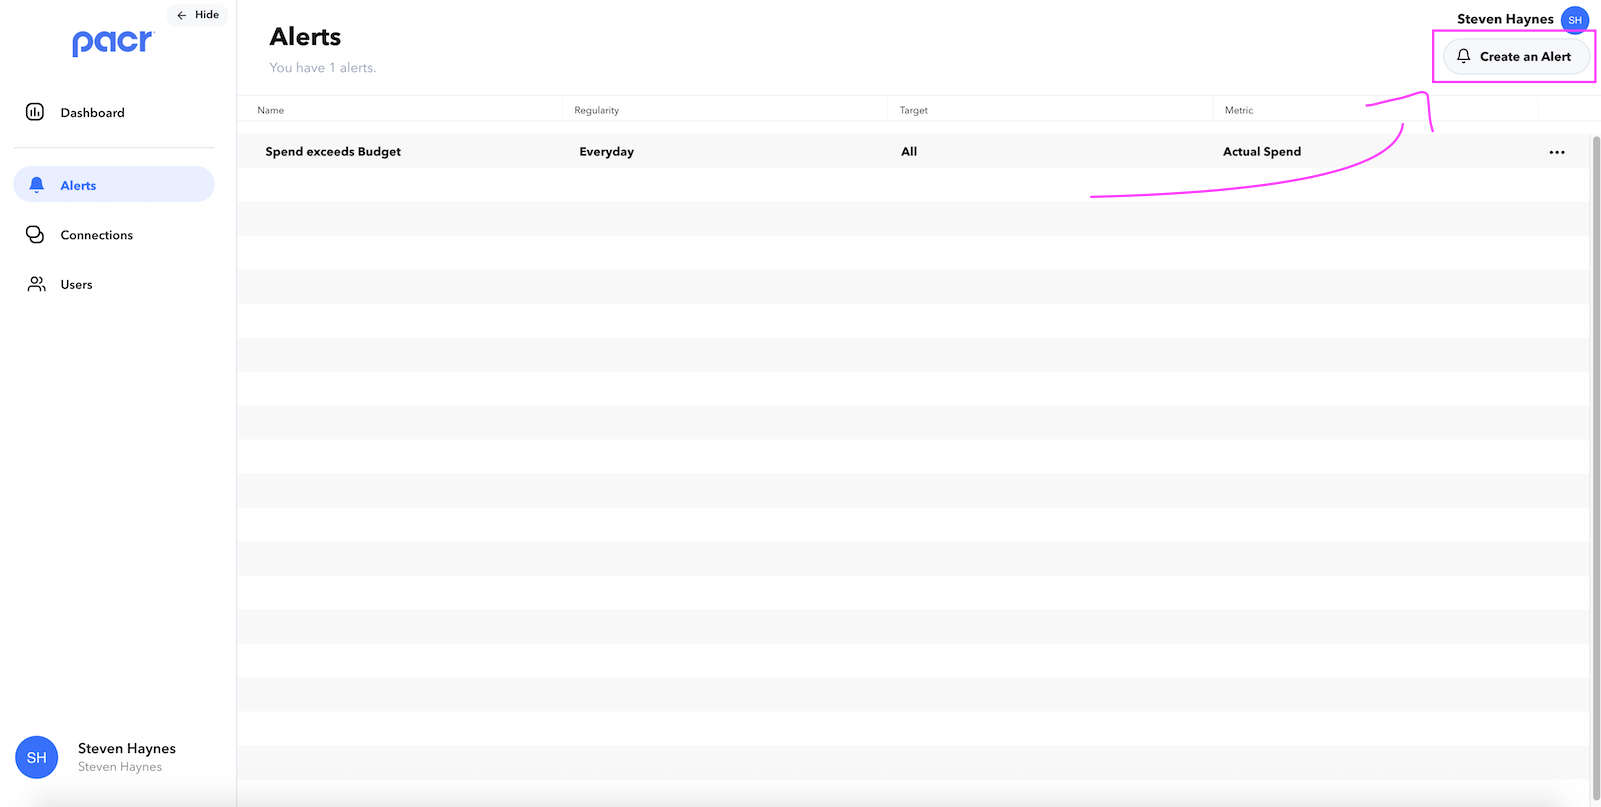The height and width of the screenshot is (807, 1601).
Task: Open the Dashboard menu item
Action: (x=92, y=113)
